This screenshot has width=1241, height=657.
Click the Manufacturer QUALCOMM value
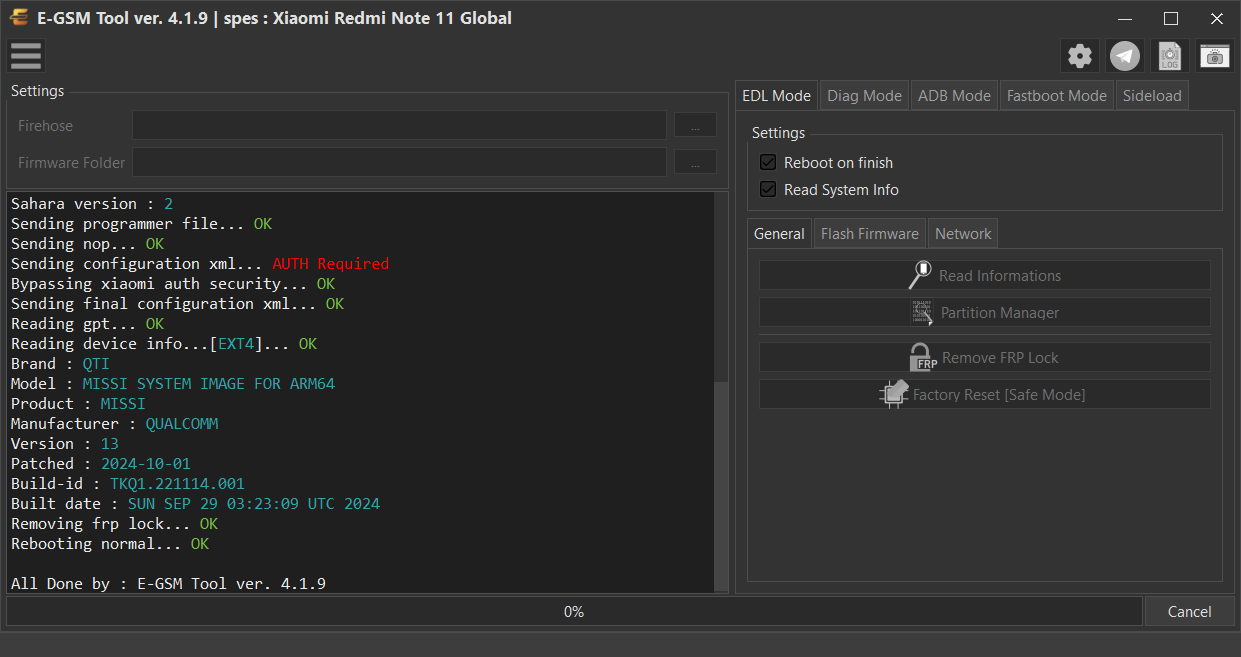point(181,424)
